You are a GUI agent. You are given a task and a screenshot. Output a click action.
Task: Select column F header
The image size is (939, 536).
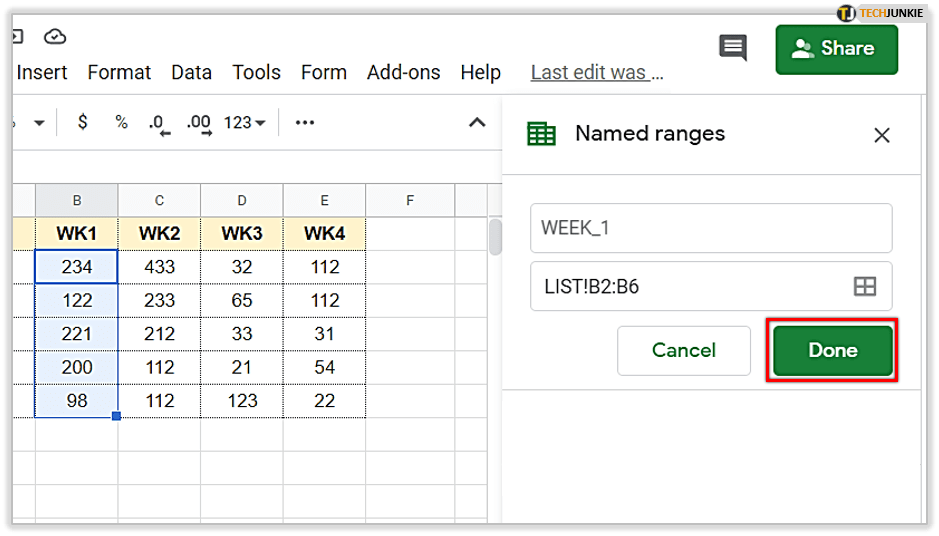pyautogui.click(x=409, y=200)
